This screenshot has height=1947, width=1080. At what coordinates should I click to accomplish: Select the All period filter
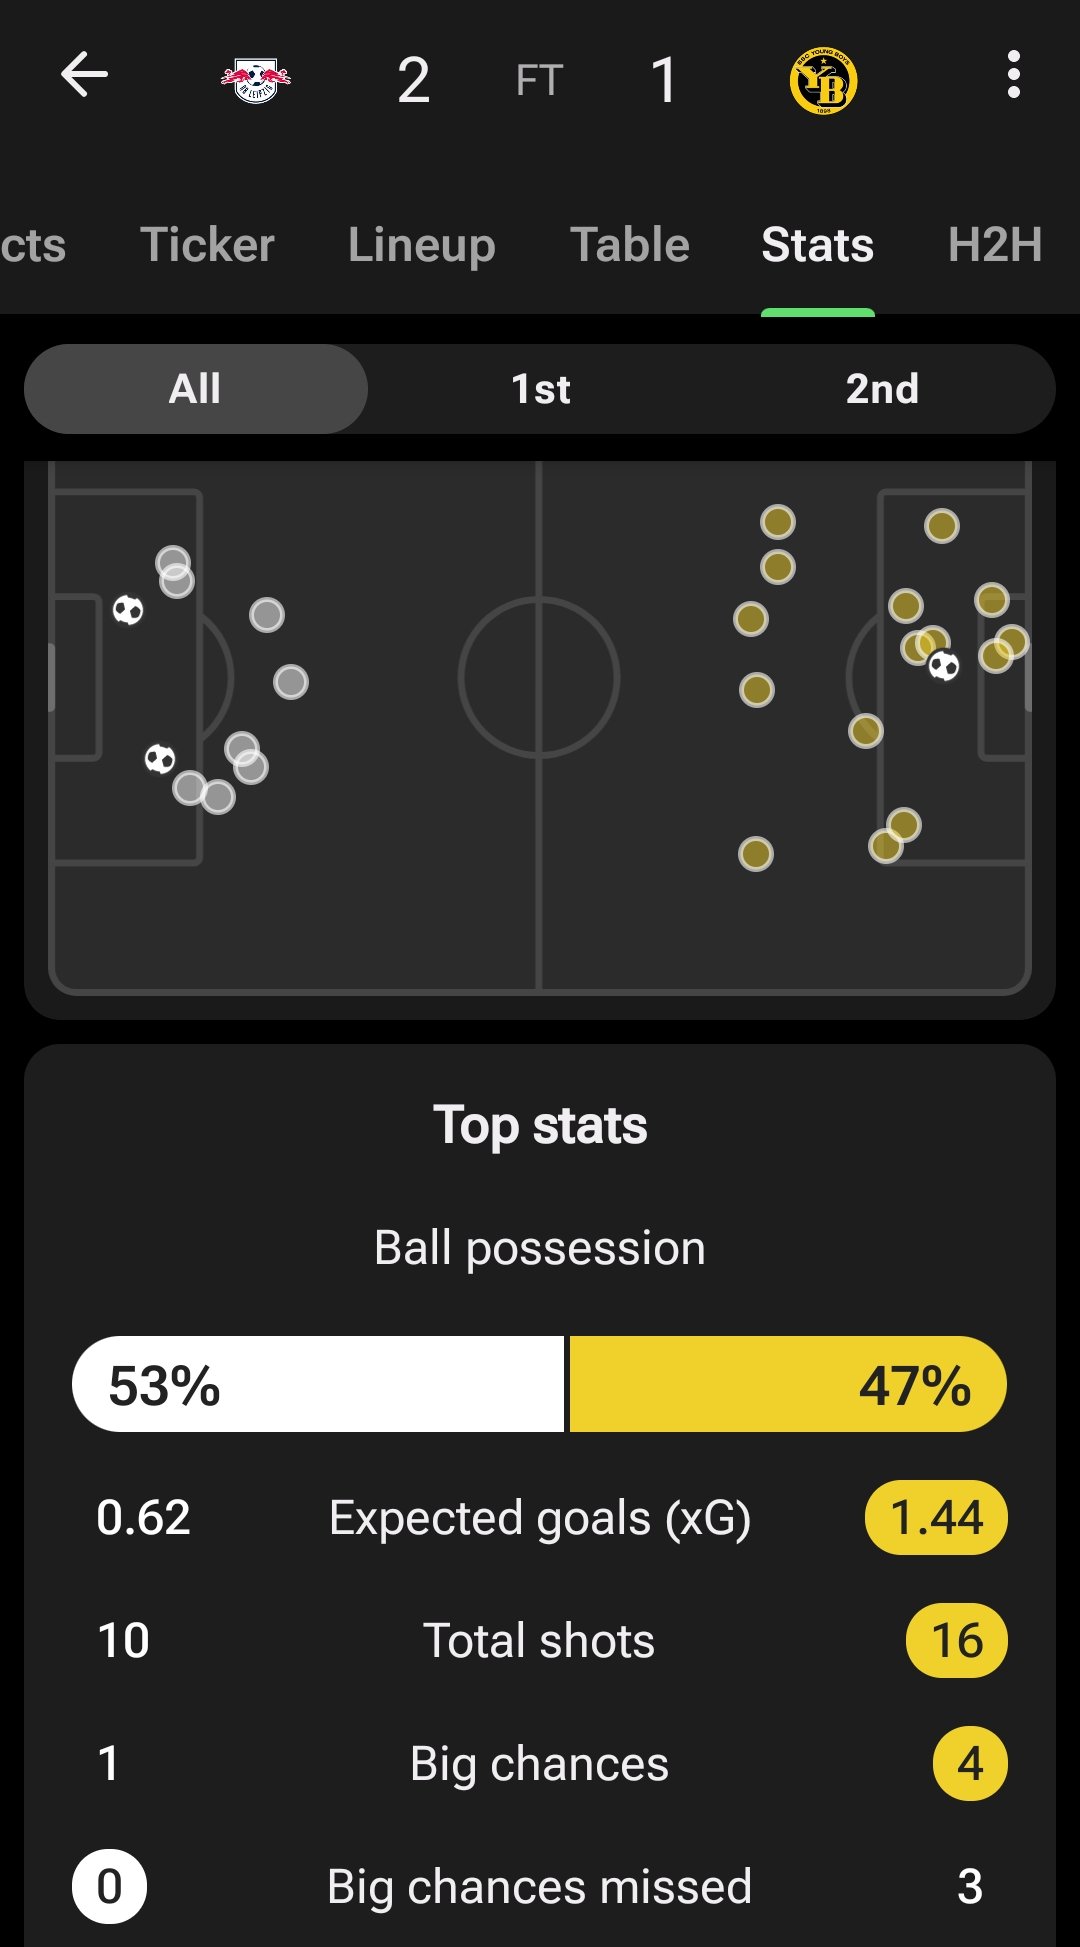(196, 389)
